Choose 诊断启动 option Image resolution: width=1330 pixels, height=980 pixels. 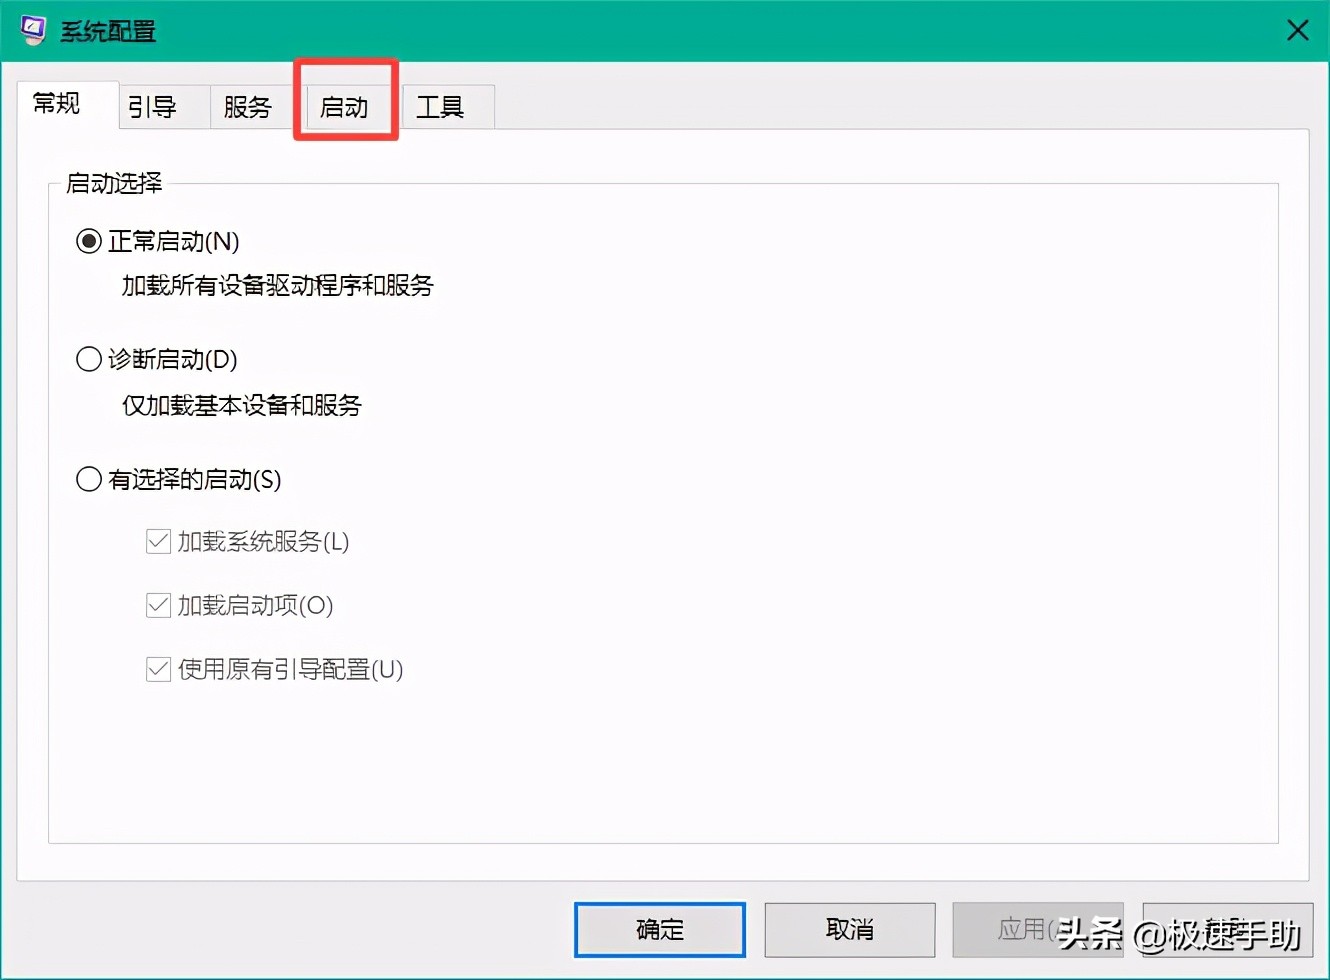88,358
